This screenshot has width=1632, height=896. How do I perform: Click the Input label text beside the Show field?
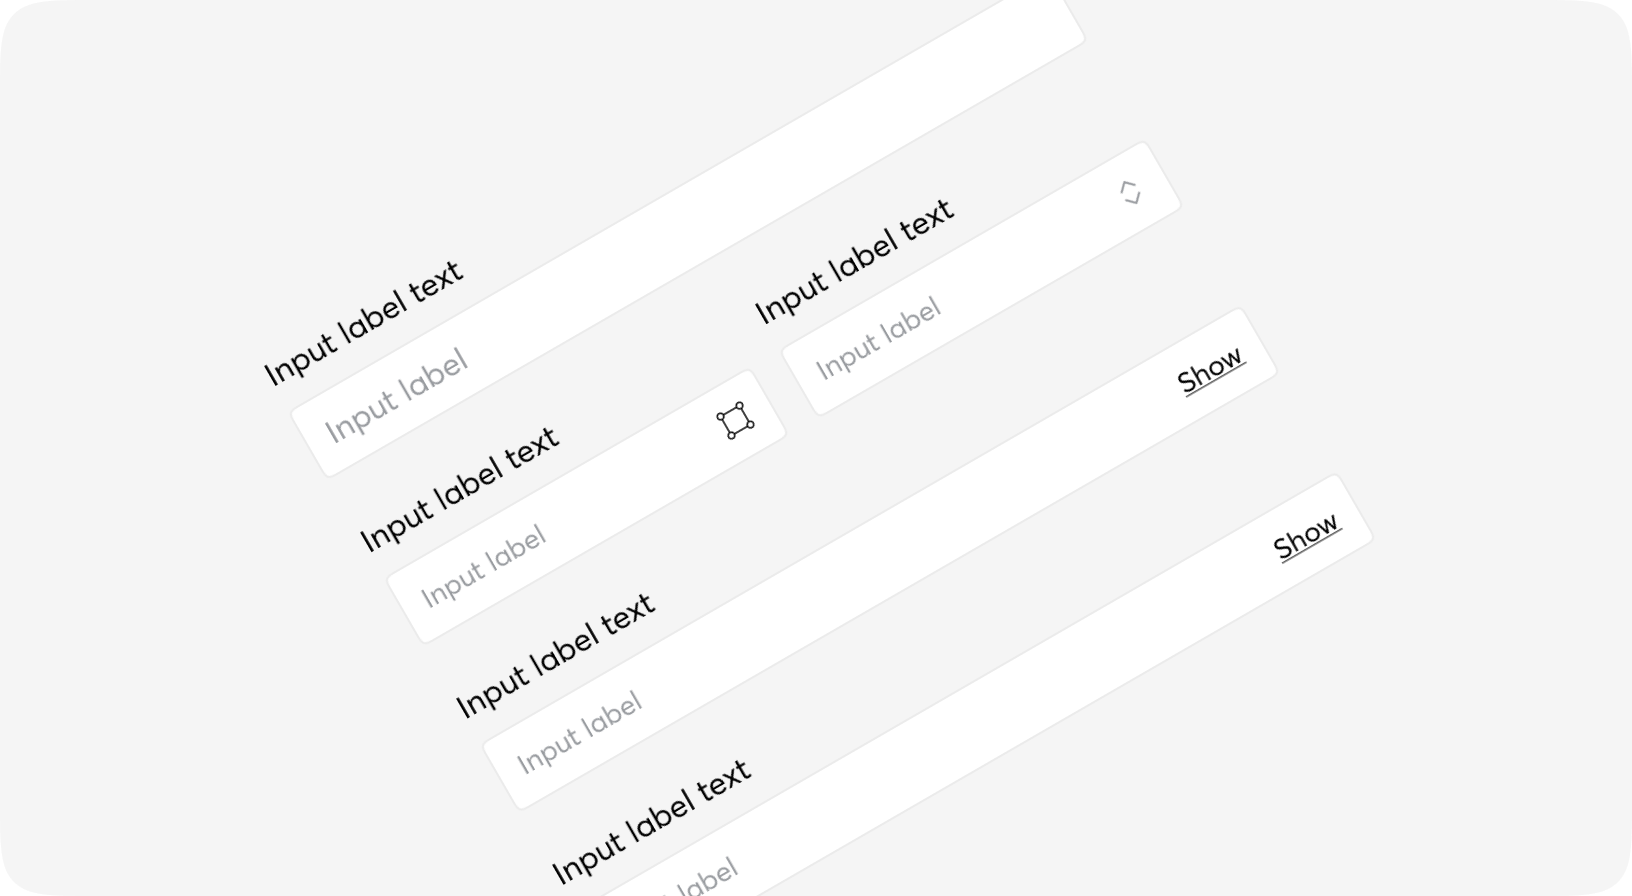857,260
